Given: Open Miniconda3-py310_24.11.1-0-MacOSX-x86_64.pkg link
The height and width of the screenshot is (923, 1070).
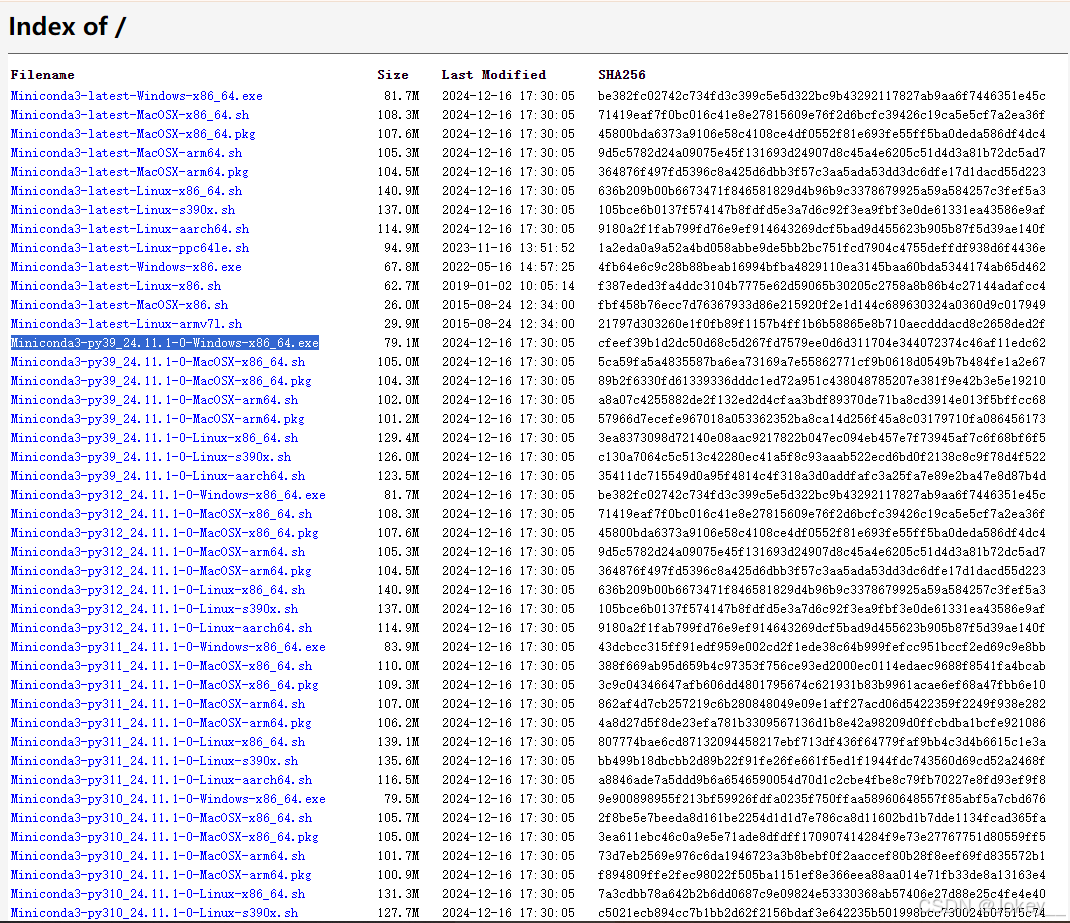Looking at the screenshot, I should (164, 837).
